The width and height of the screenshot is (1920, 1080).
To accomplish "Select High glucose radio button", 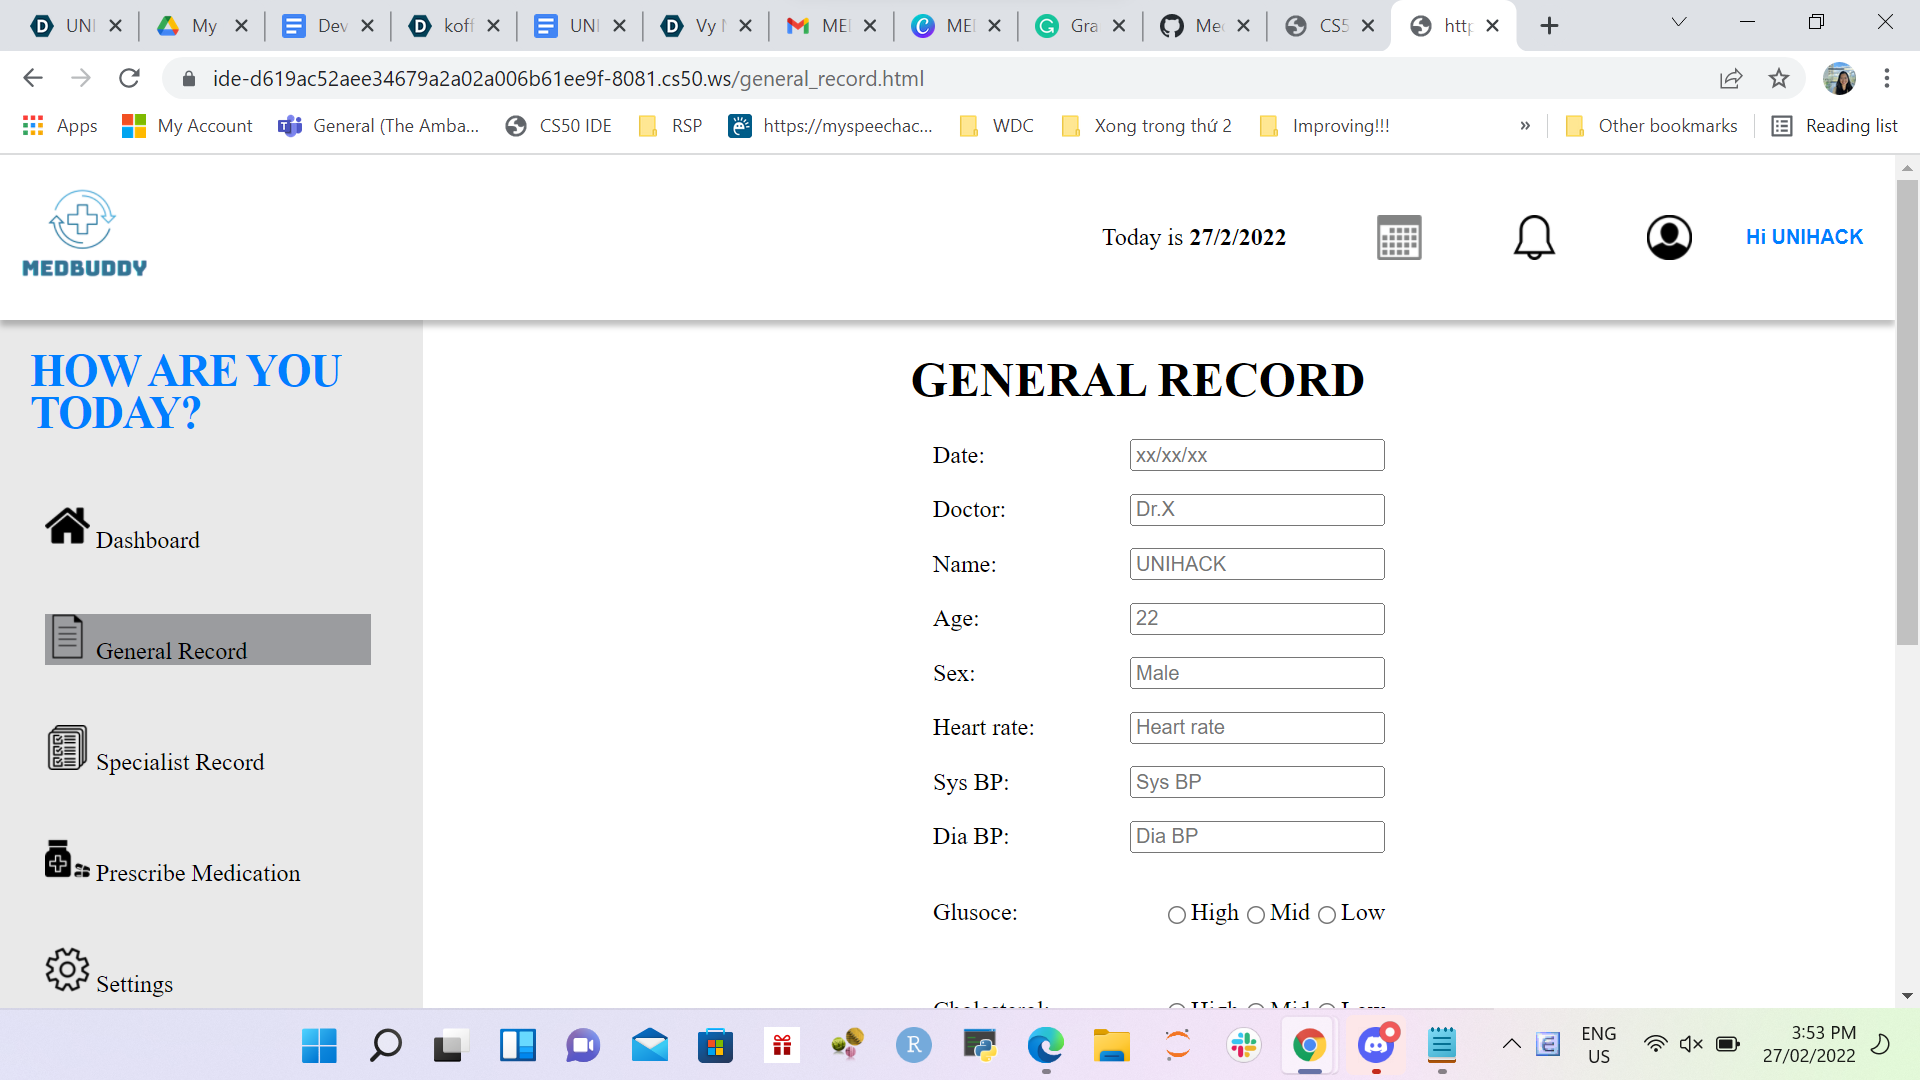I will pos(1177,915).
